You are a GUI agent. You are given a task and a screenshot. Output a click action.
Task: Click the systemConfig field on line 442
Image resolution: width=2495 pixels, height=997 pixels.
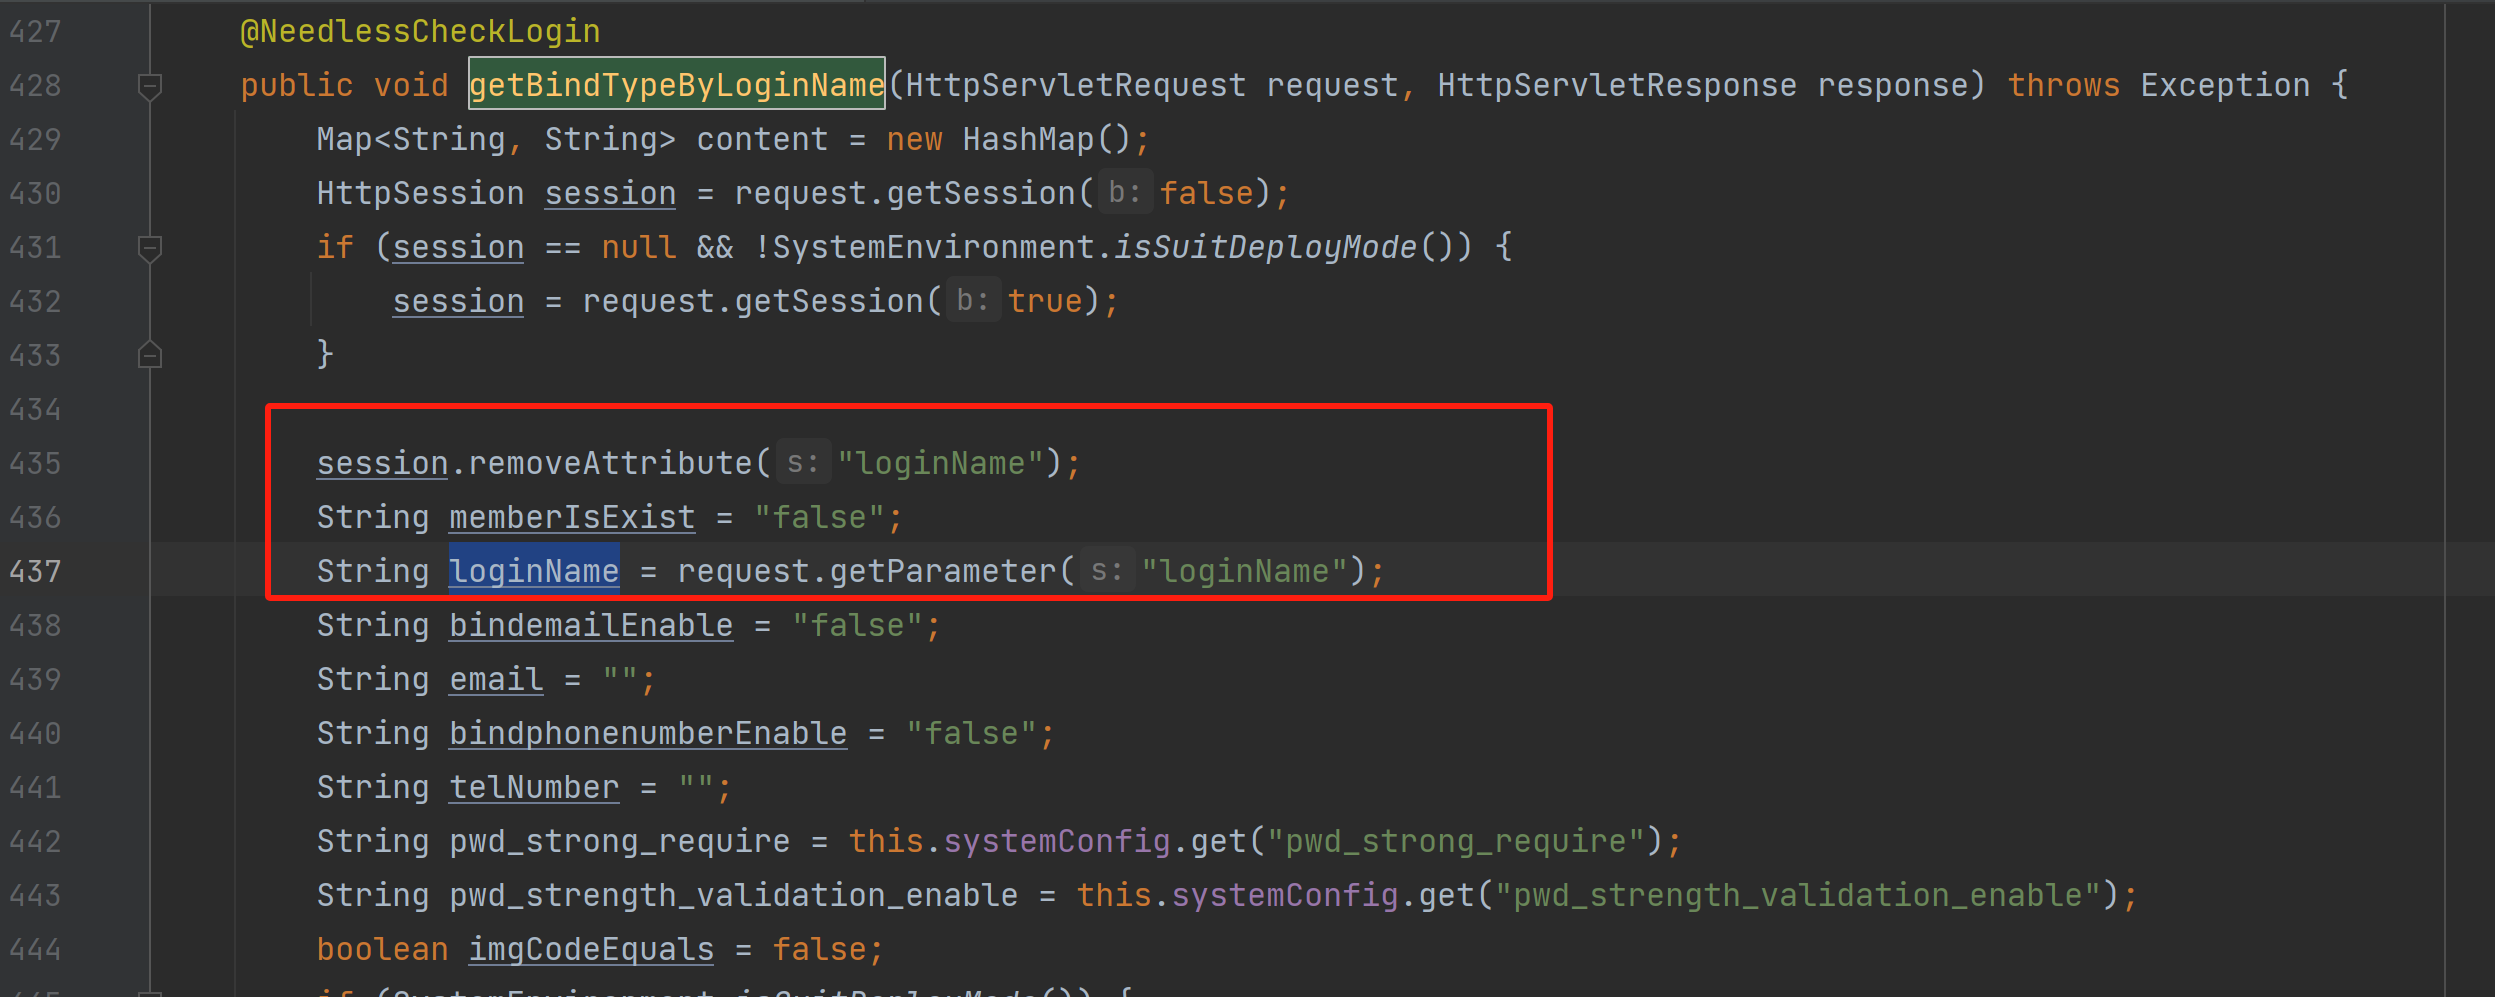(x=1056, y=841)
